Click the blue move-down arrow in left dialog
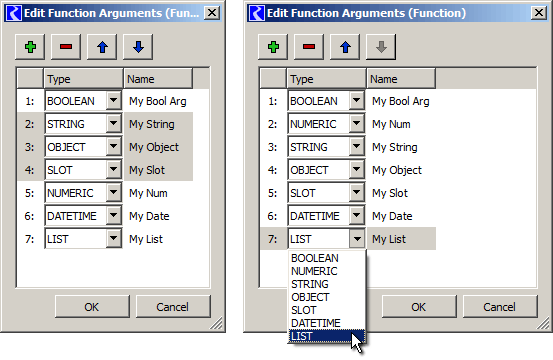The image size is (553, 360). [138, 47]
